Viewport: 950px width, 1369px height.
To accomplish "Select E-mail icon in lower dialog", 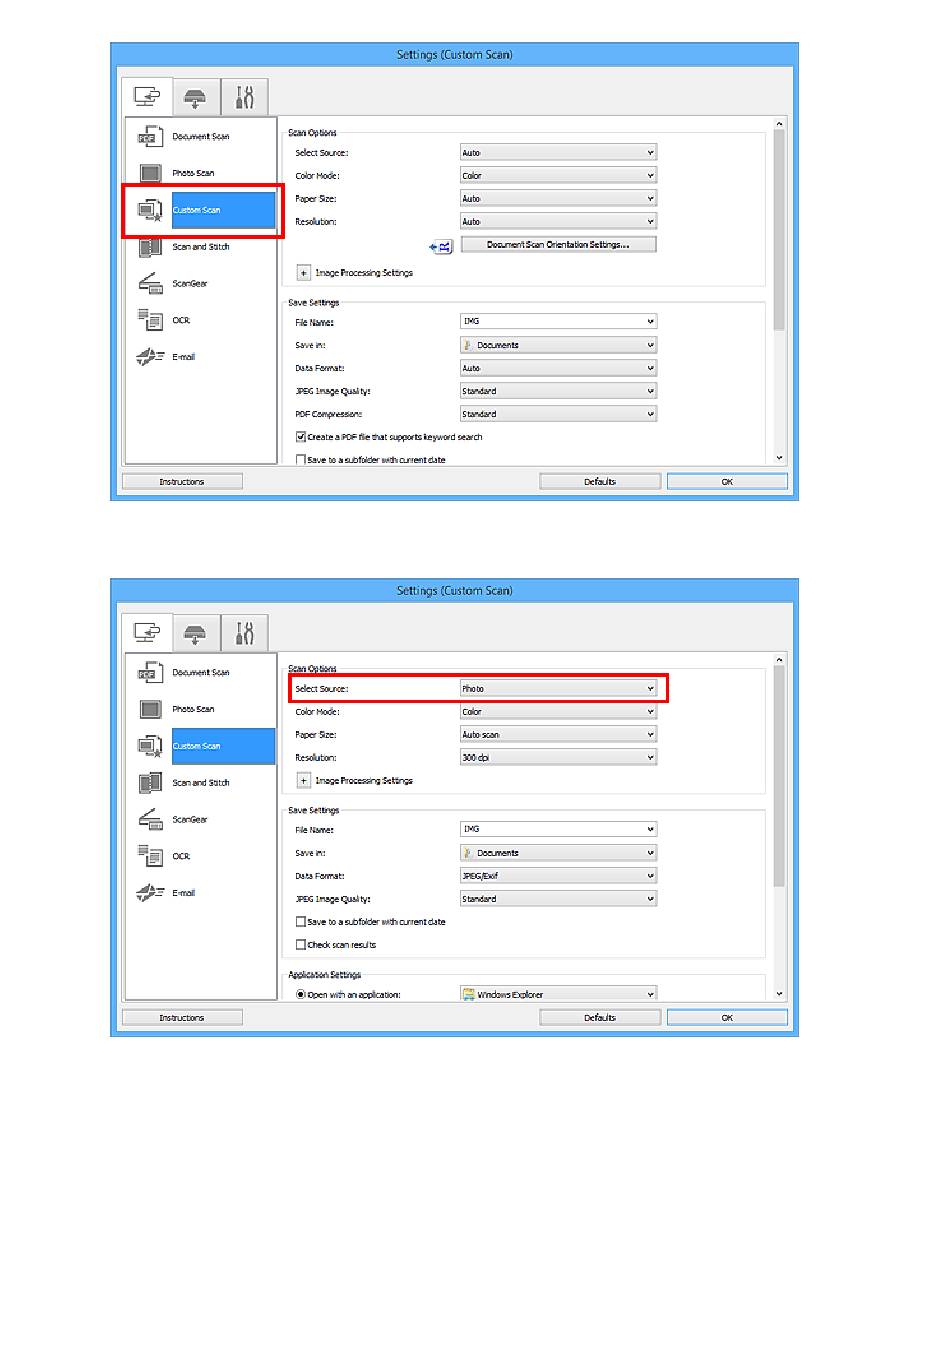I will pos(150,893).
